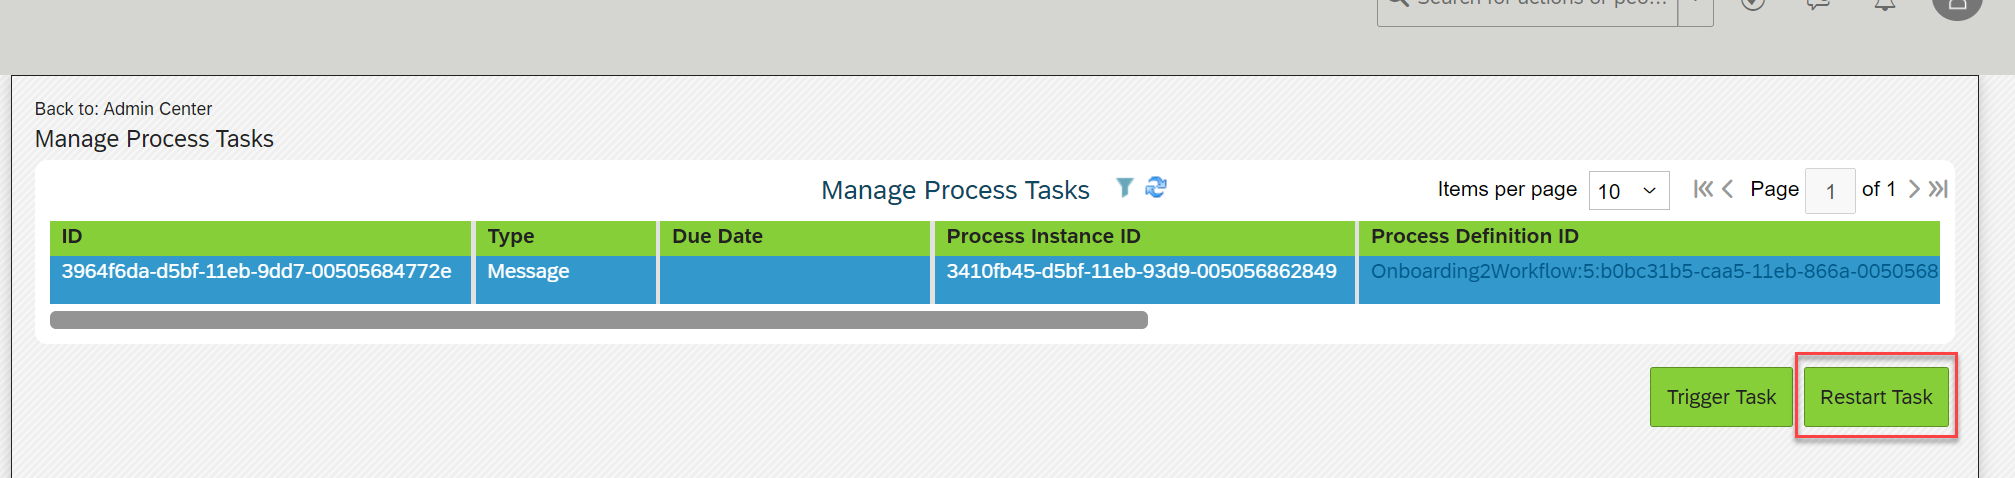This screenshot has width=2015, height=478.
Task: Go to the first page of results
Action: point(1703,189)
